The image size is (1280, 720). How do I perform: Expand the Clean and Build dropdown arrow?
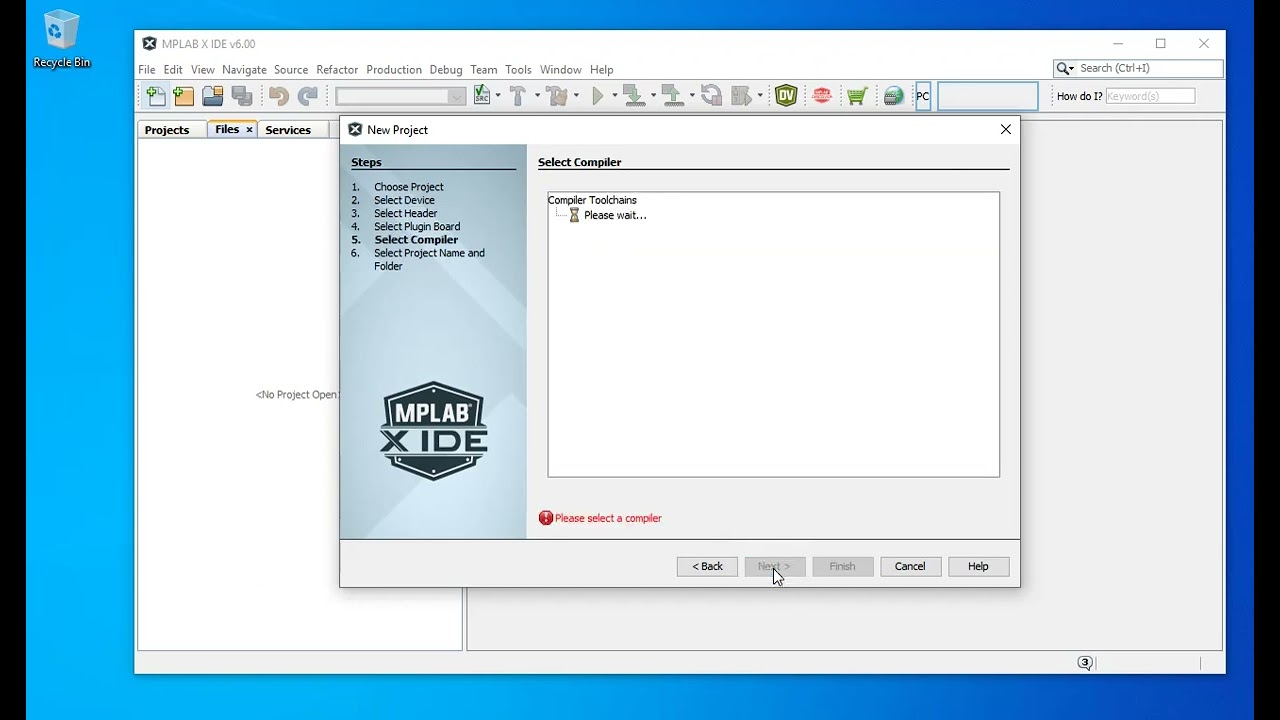[576, 96]
